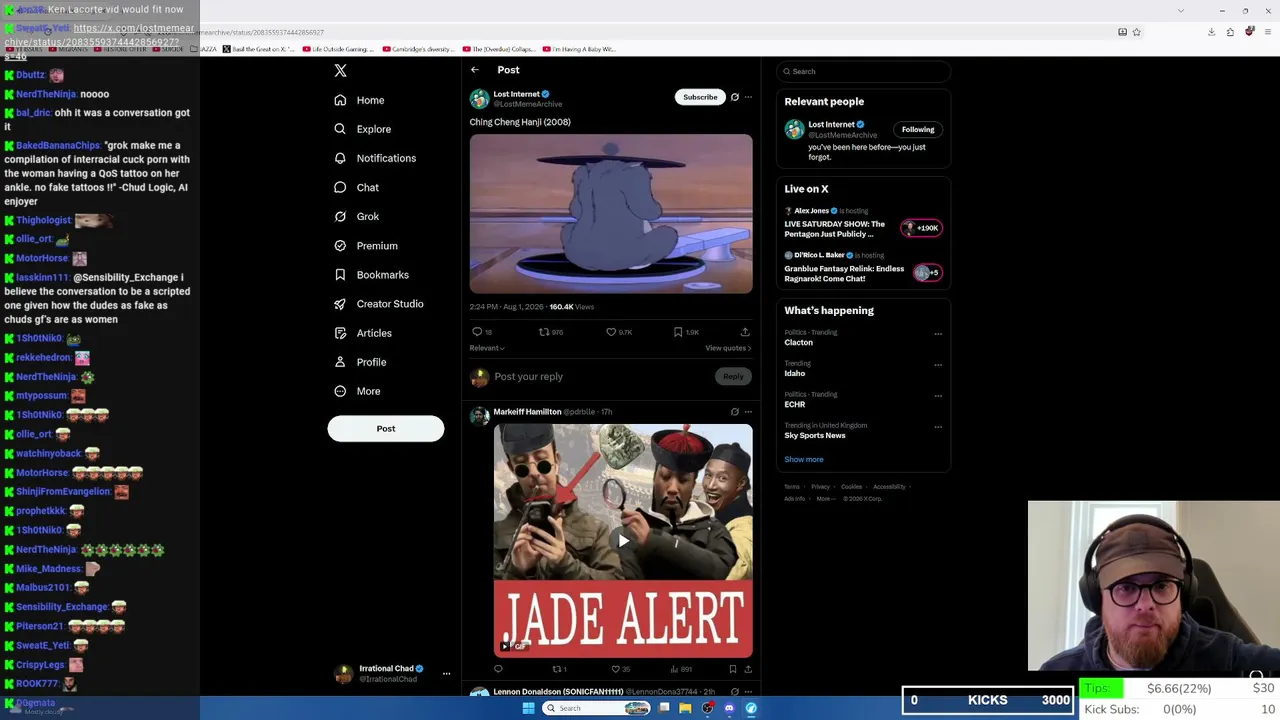Like Markeiff Hamilton's reply with 35 likes
Screen dimensions: 1280x720
tap(616, 669)
